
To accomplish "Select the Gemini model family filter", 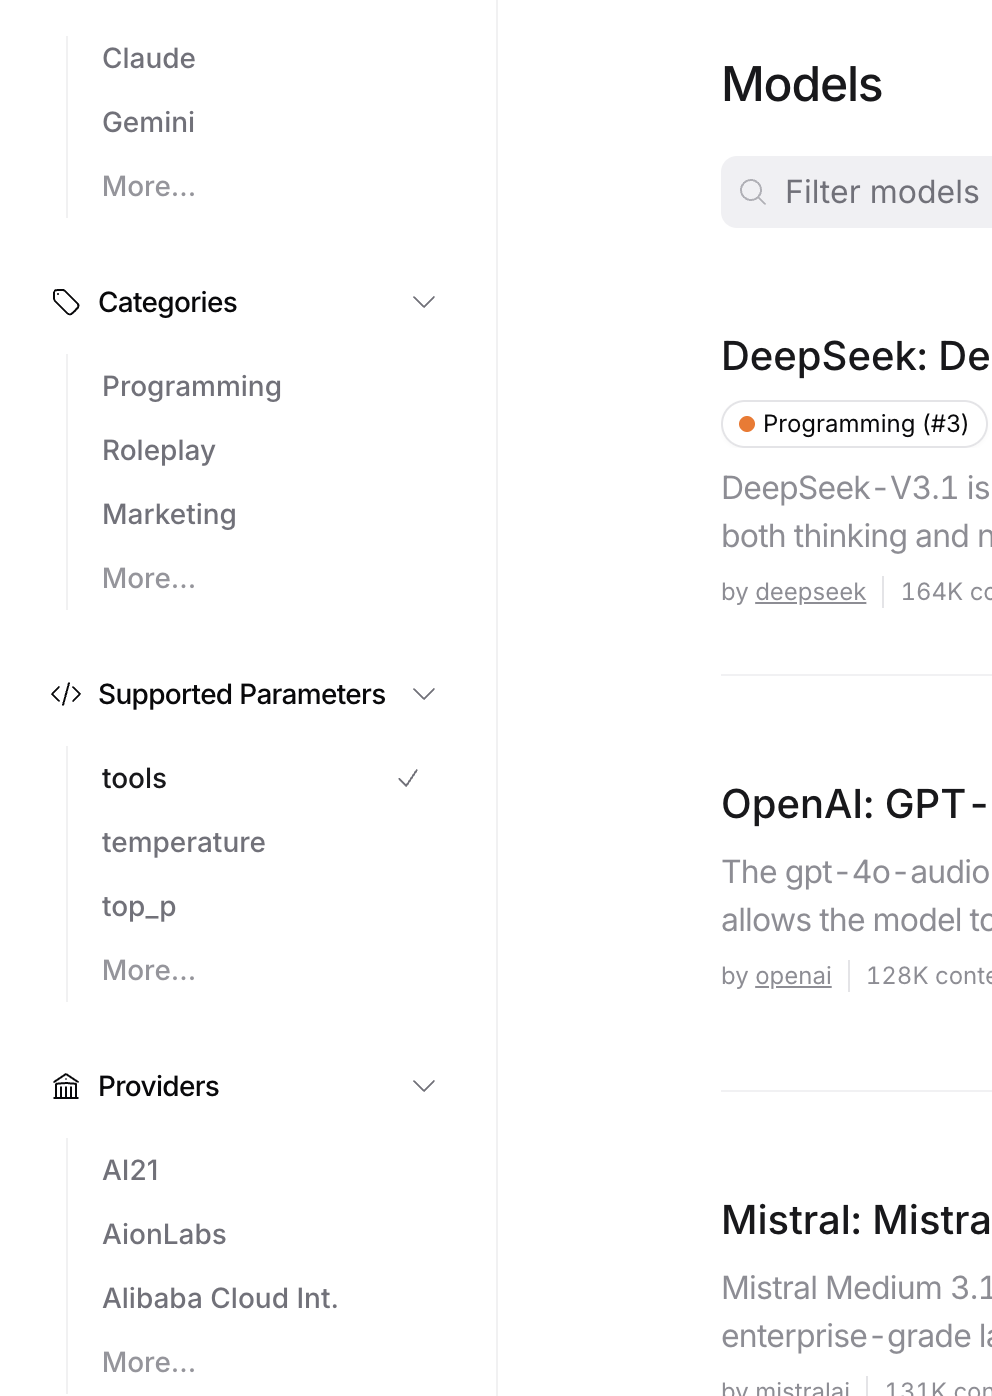I will (148, 122).
